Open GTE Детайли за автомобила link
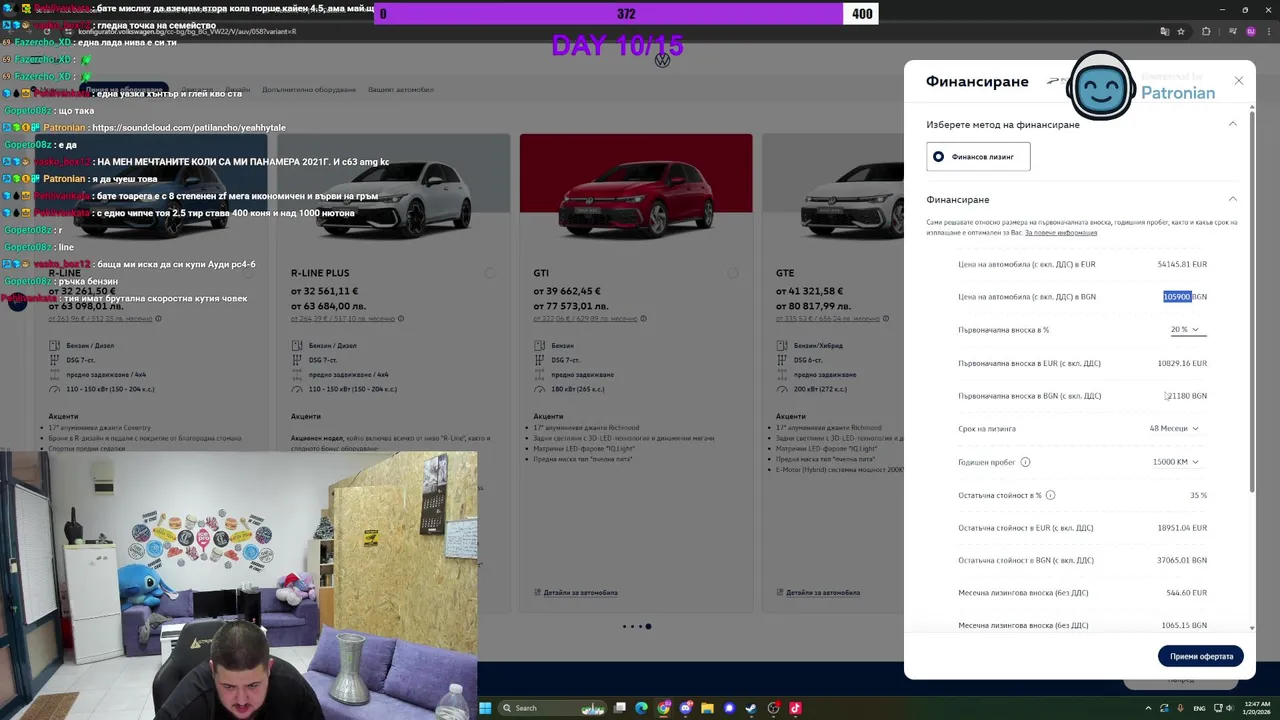Viewport: 1280px width, 720px height. click(x=822, y=593)
